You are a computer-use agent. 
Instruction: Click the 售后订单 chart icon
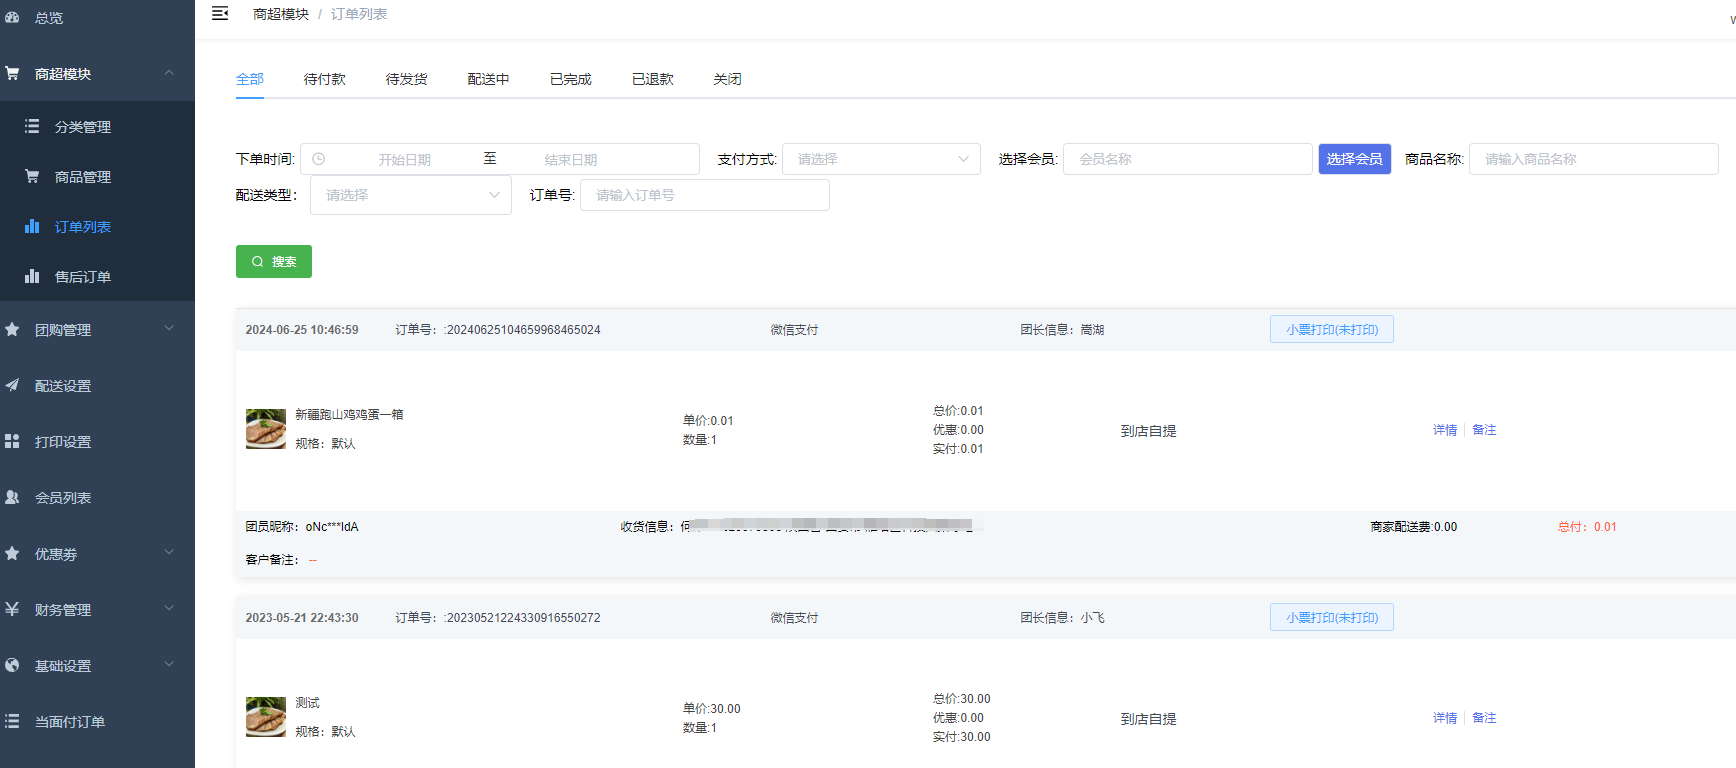pos(32,276)
